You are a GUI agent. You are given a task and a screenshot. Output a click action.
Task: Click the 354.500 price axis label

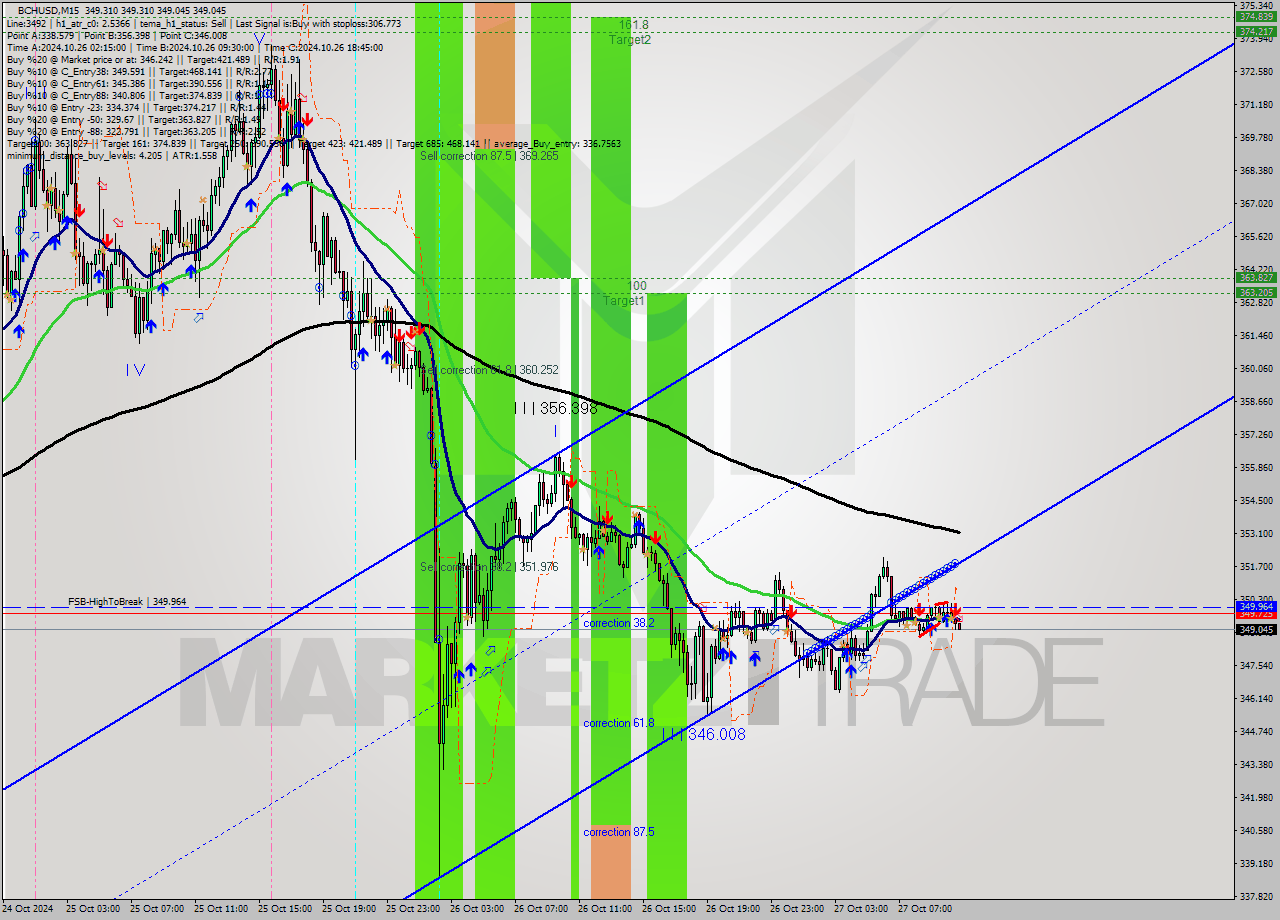1256,500
